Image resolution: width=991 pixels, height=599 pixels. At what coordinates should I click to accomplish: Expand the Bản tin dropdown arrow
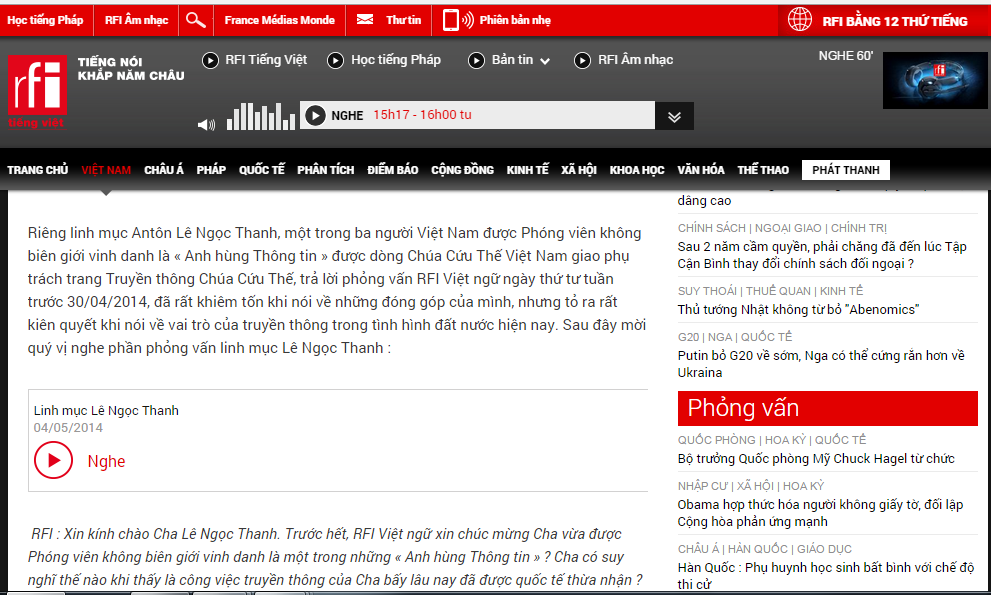[545, 62]
